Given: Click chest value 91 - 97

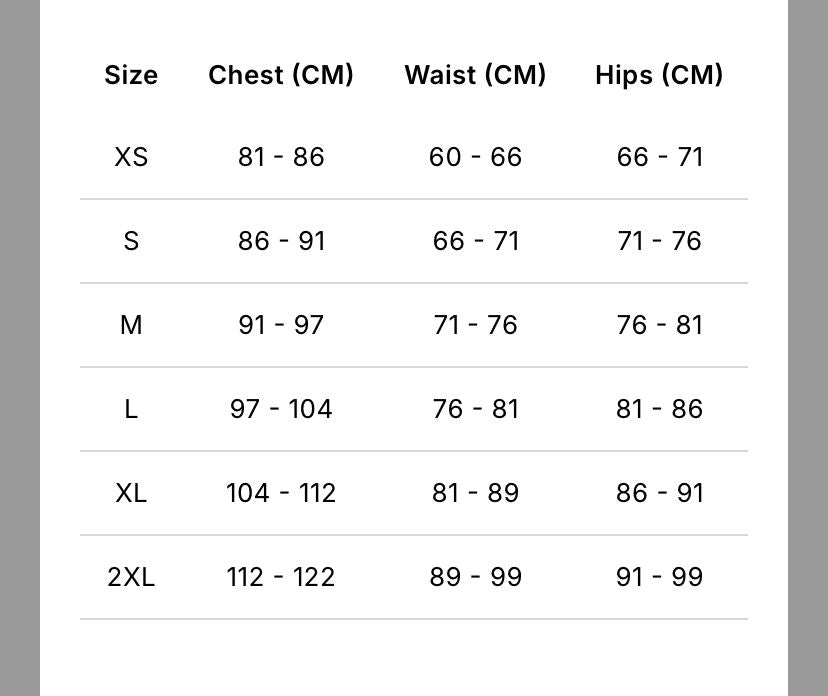Looking at the screenshot, I should click(x=281, y=325).
